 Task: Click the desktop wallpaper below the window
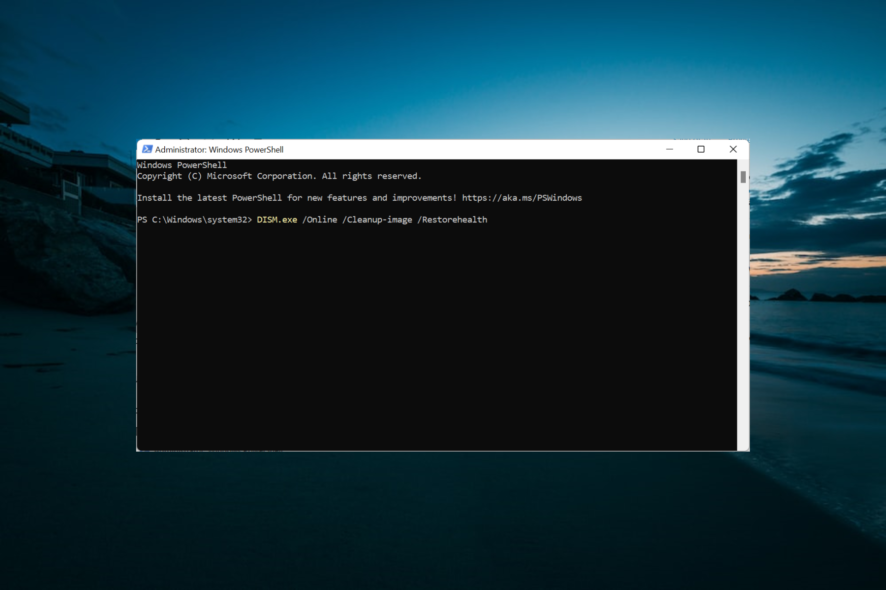click(440, 520)
